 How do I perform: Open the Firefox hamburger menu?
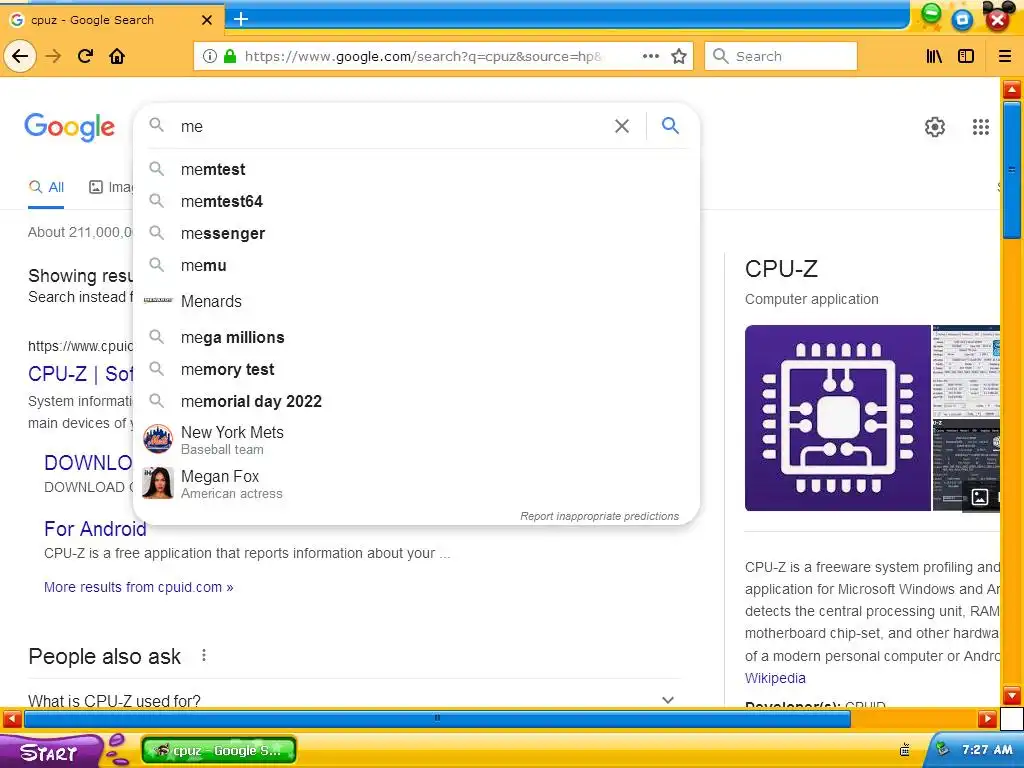pos(1005,56)
